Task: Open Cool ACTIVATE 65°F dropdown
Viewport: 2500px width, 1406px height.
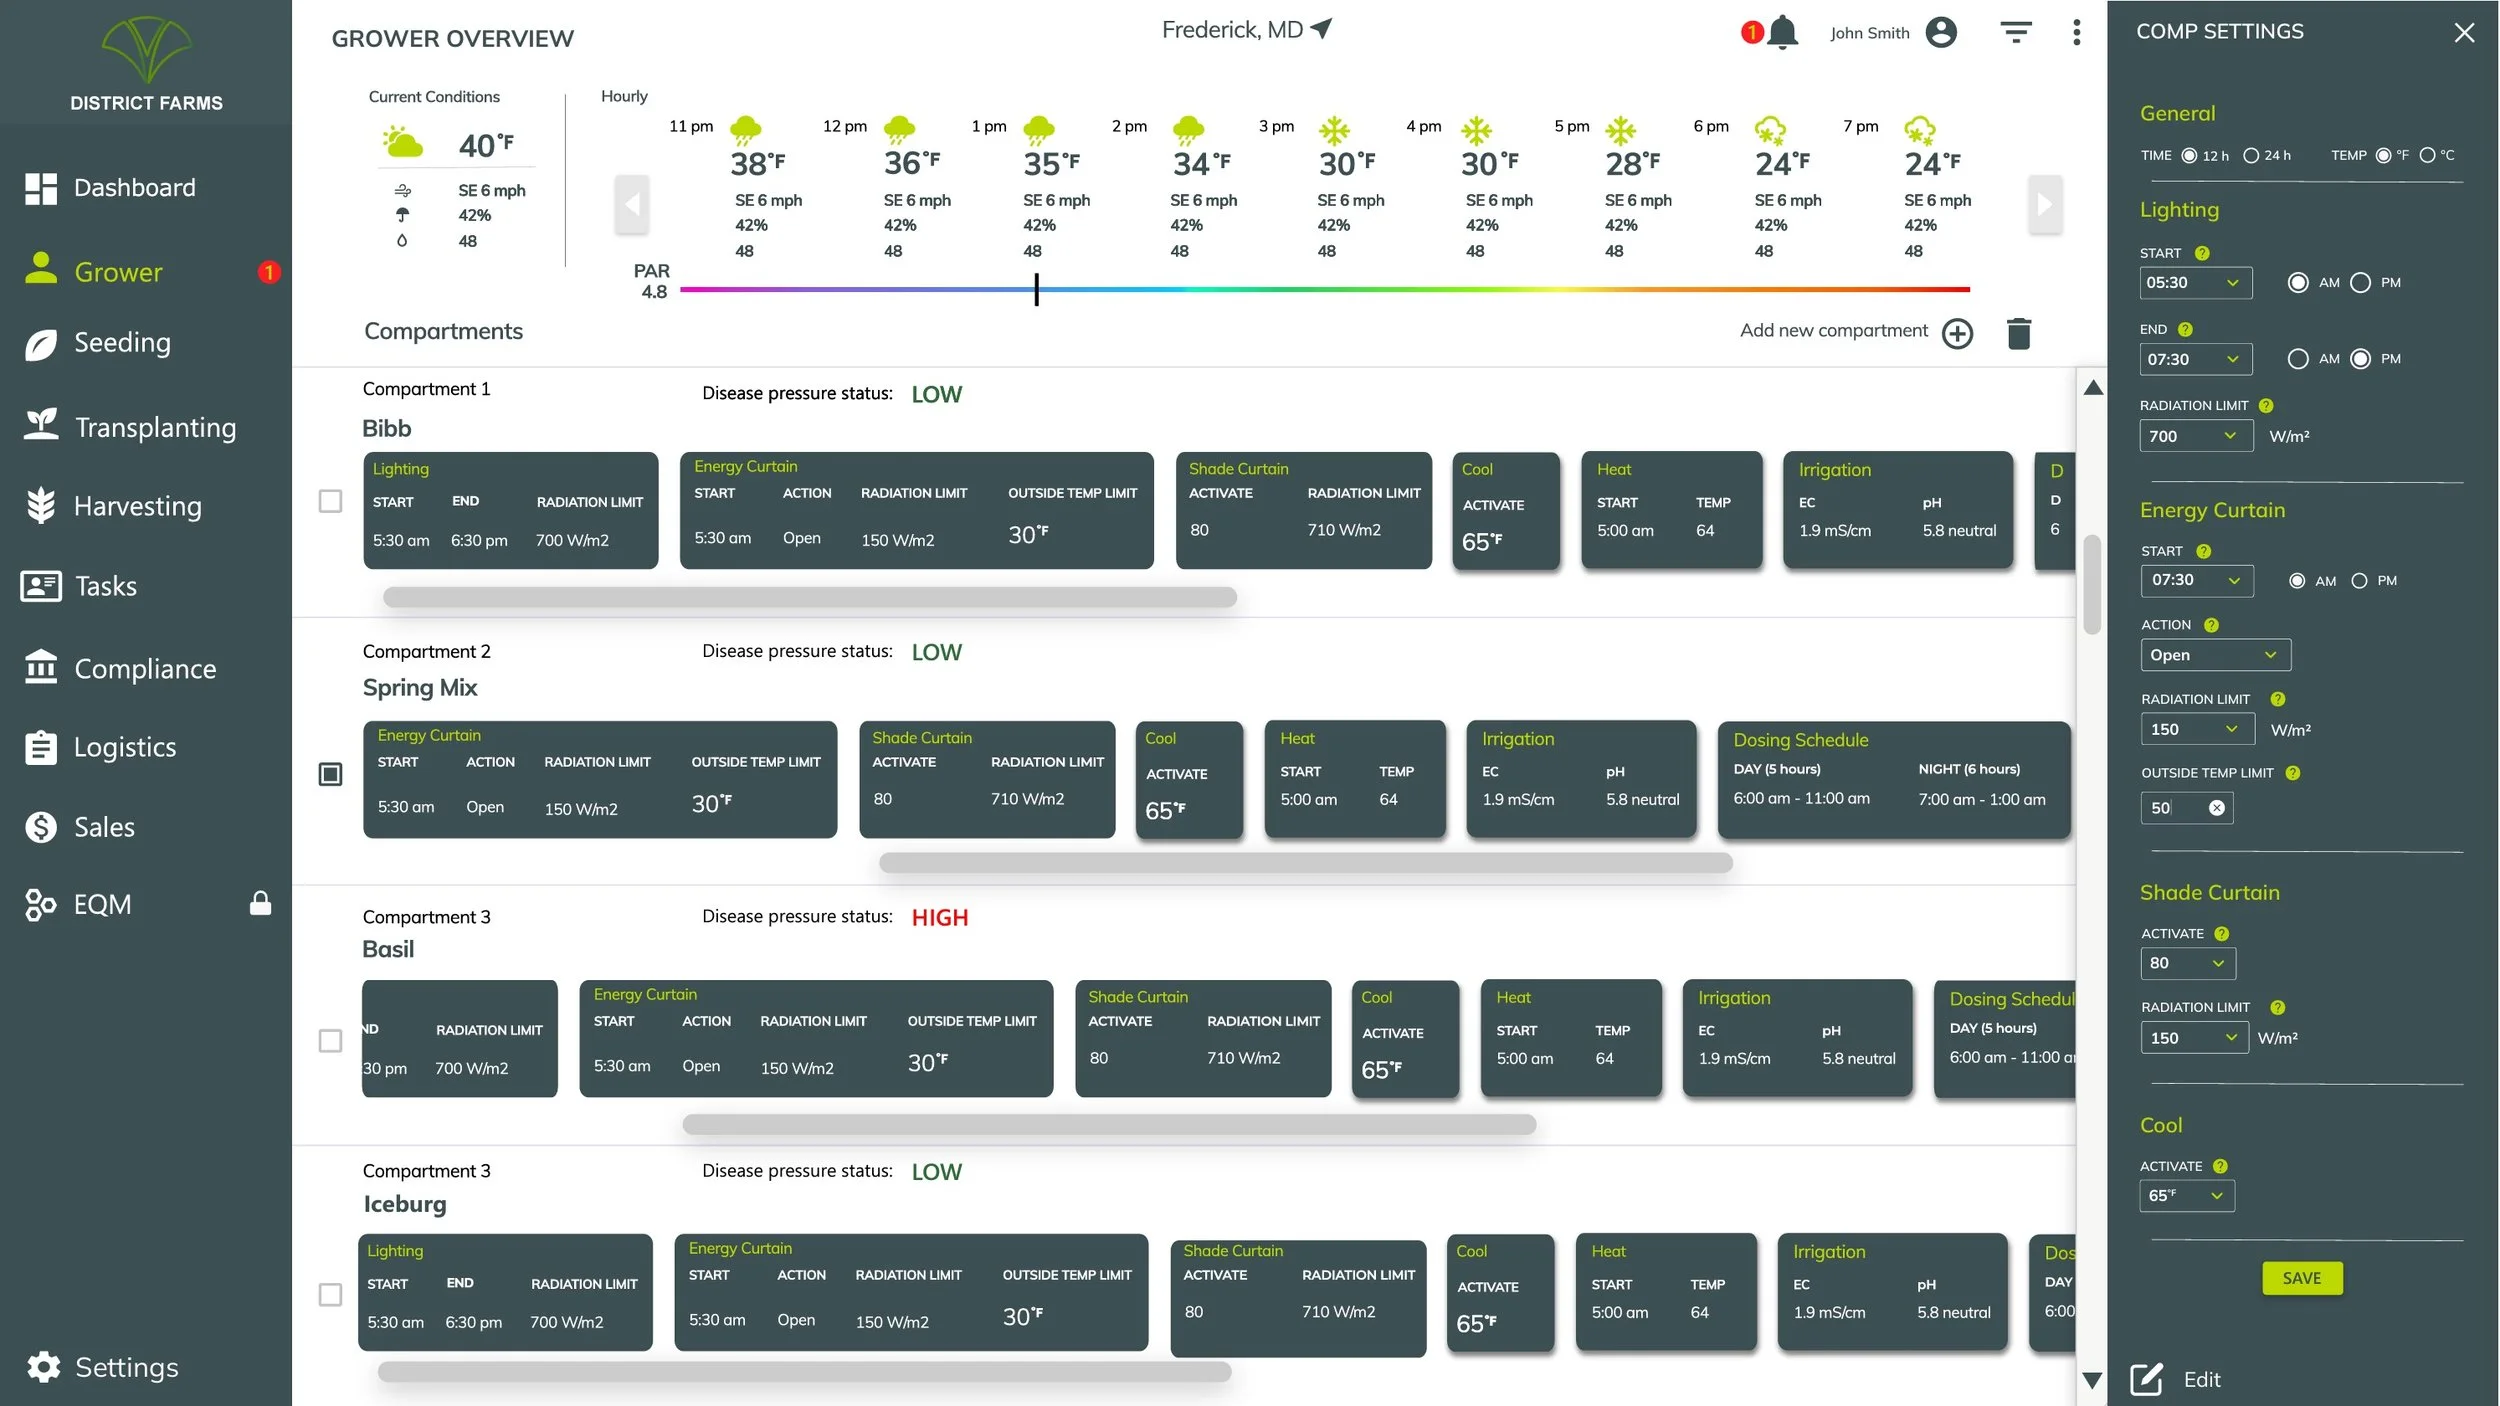Action: [2187, 1196]
